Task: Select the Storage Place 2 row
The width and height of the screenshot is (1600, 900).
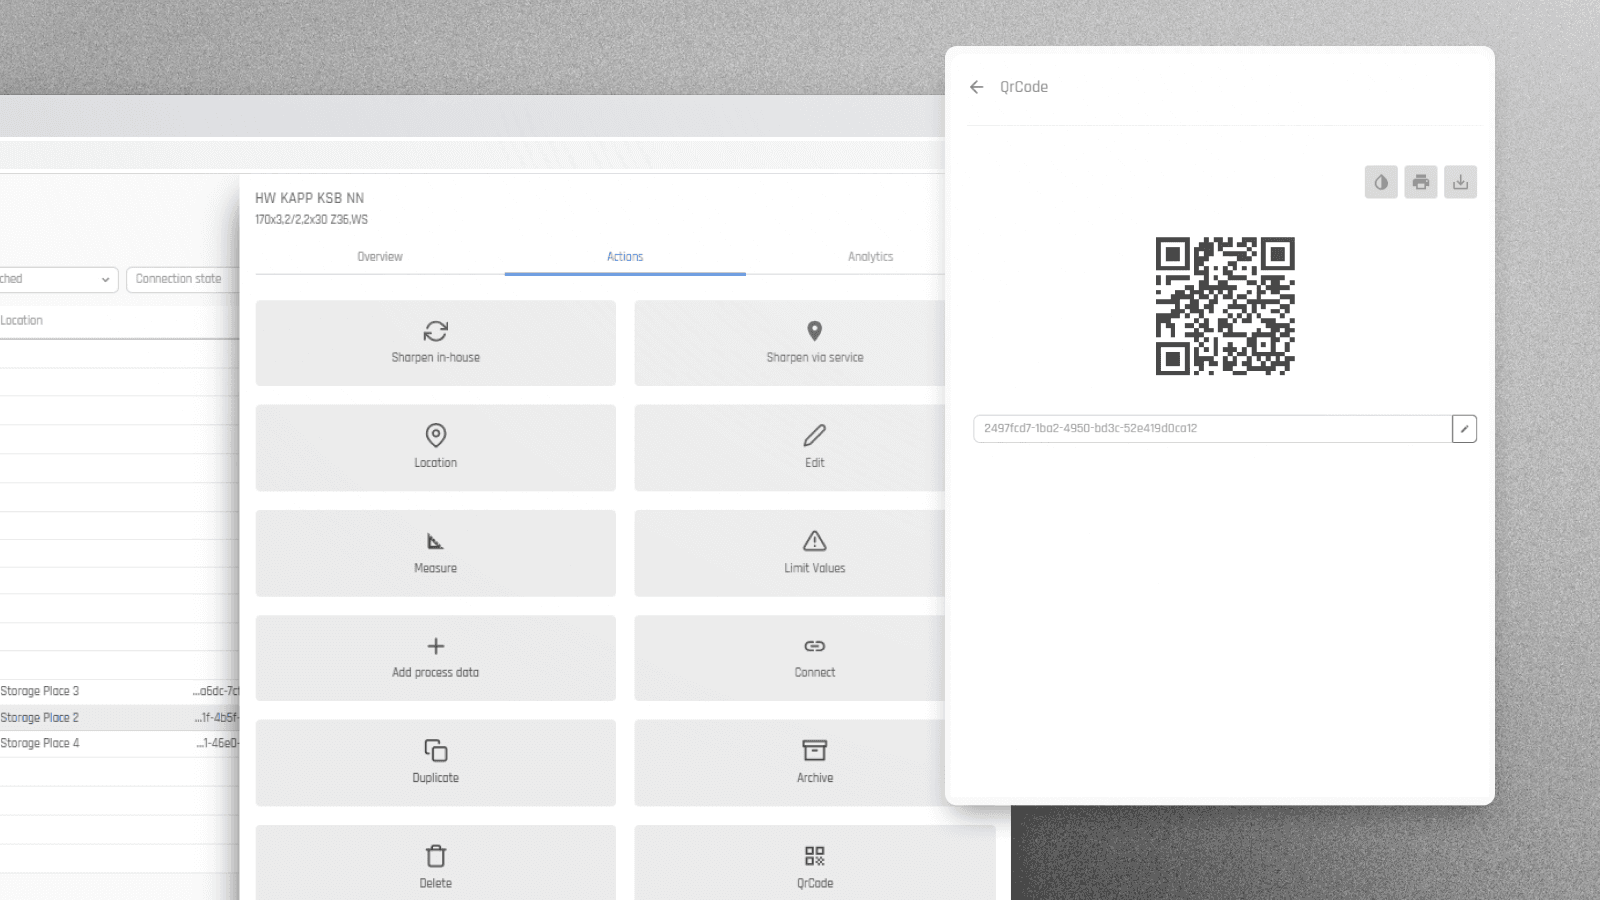Action: tap(119, 717)
